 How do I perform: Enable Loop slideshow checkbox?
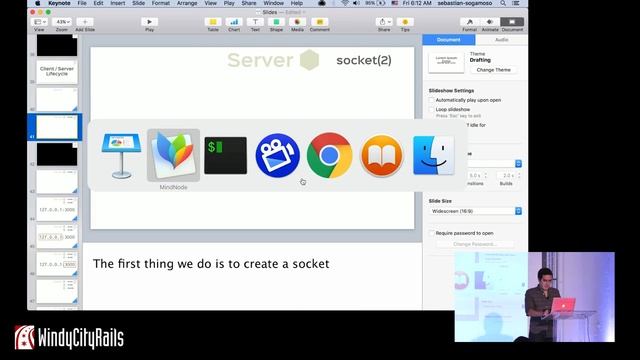431,109
